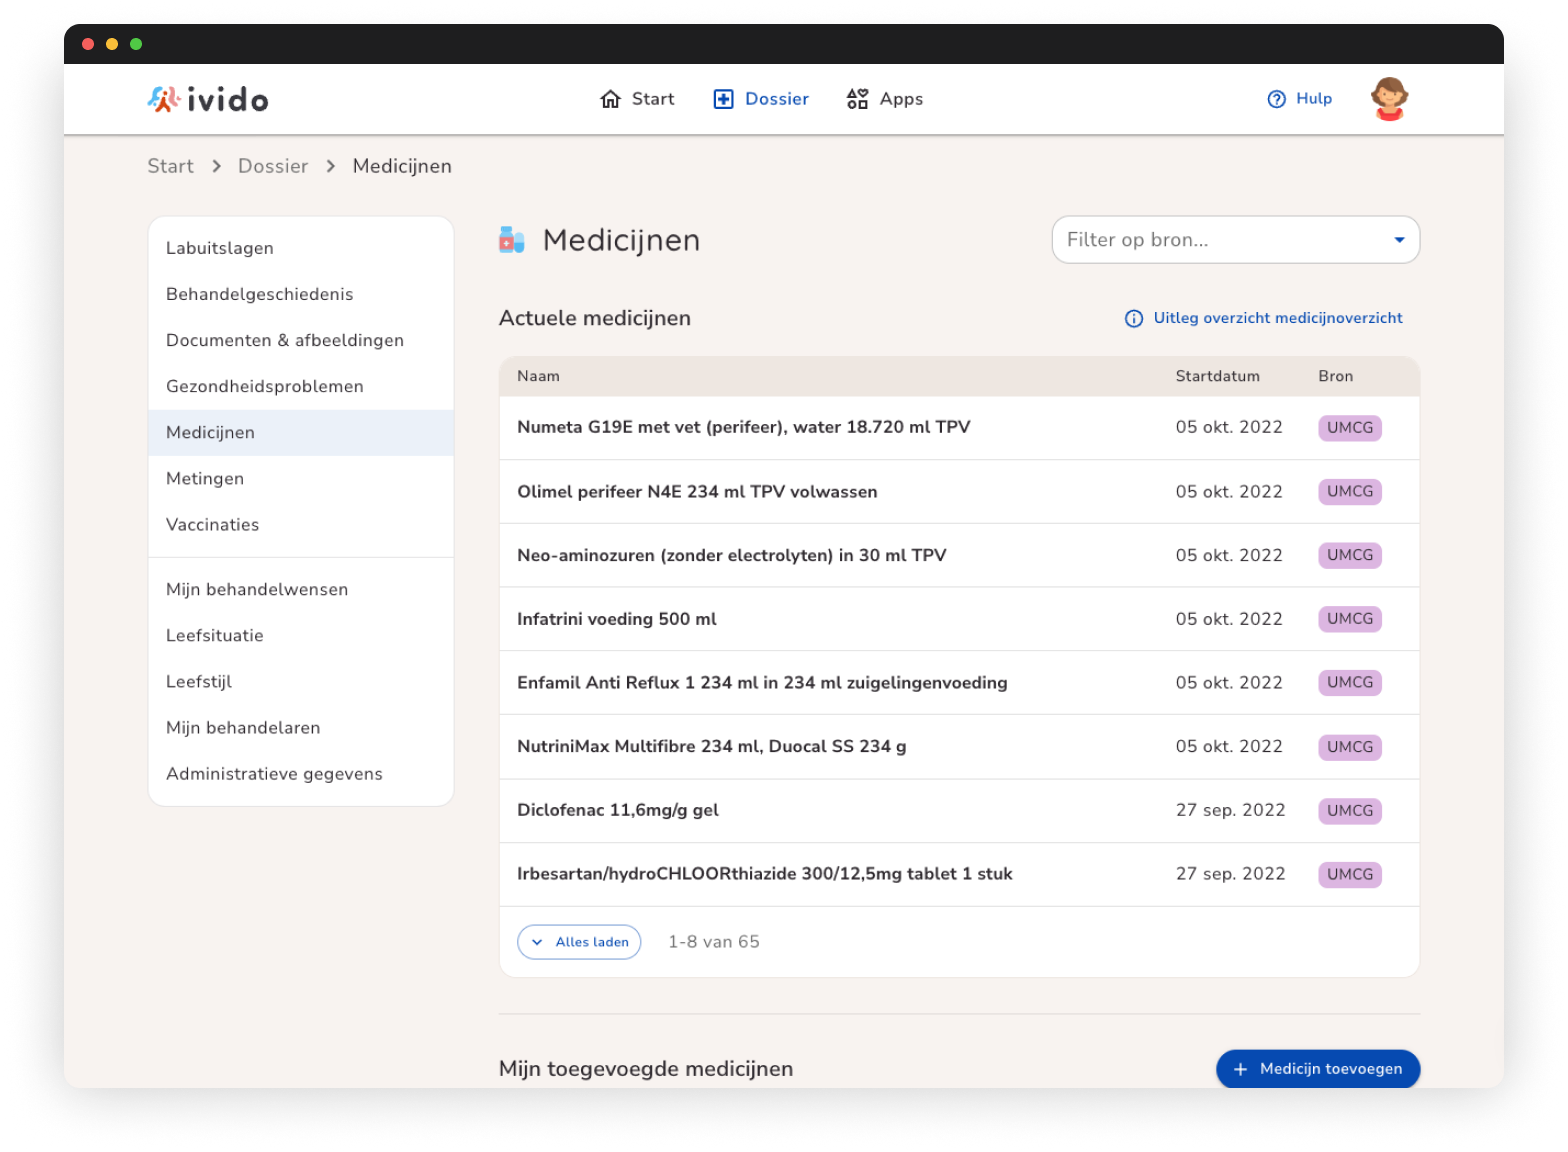Click the Bron column header
The width and height of the screenshot is (1568, 1152).
1335,376
